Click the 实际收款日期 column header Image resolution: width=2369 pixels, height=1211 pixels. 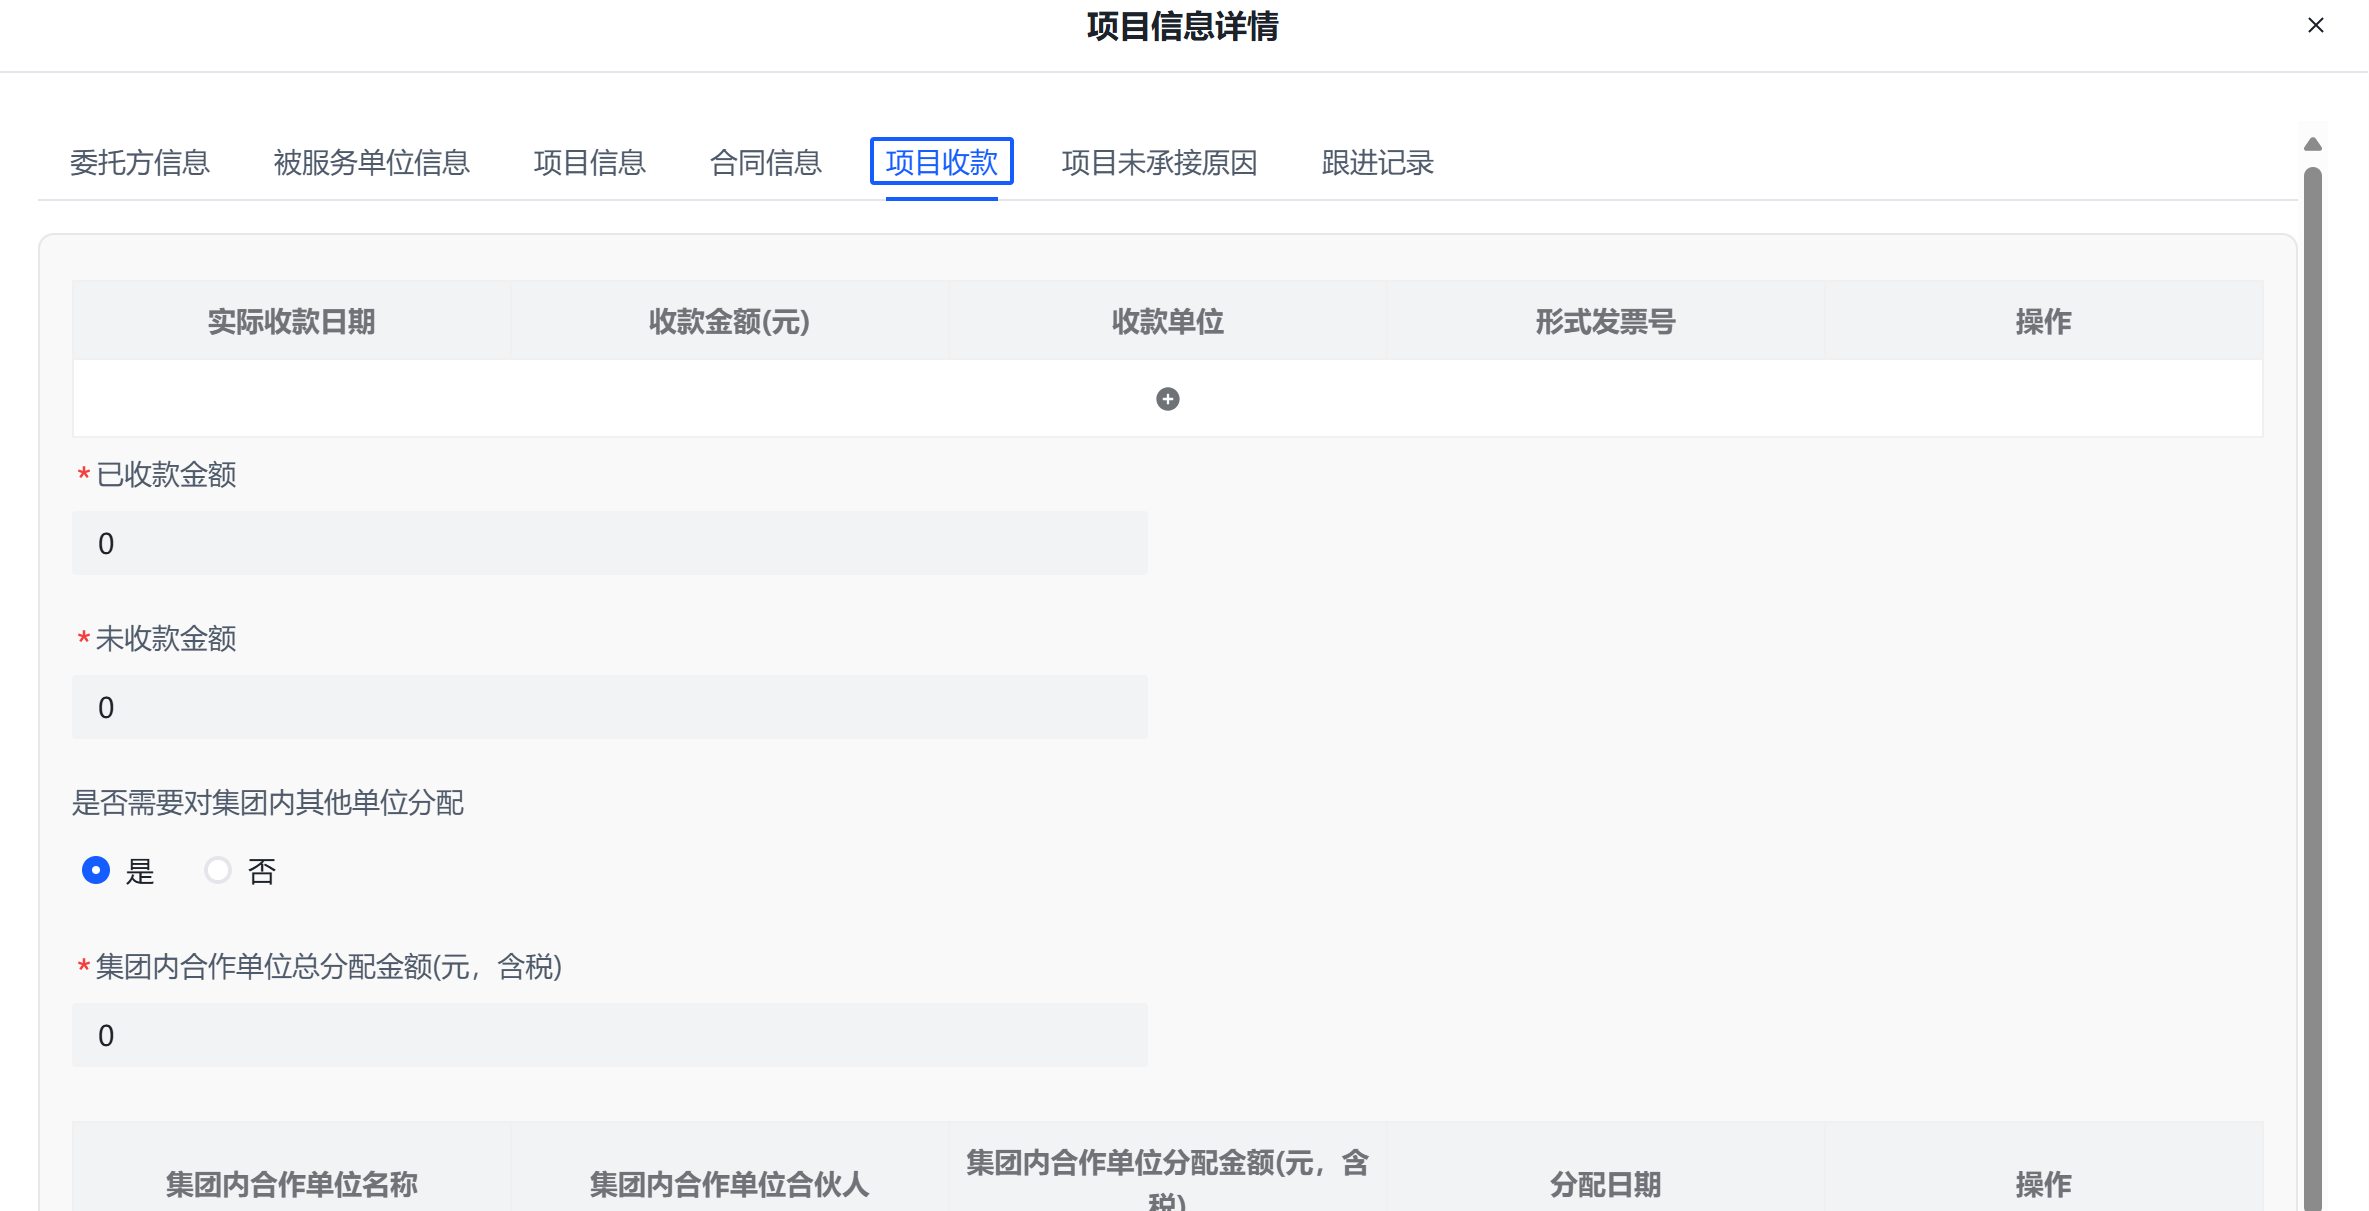291,321
